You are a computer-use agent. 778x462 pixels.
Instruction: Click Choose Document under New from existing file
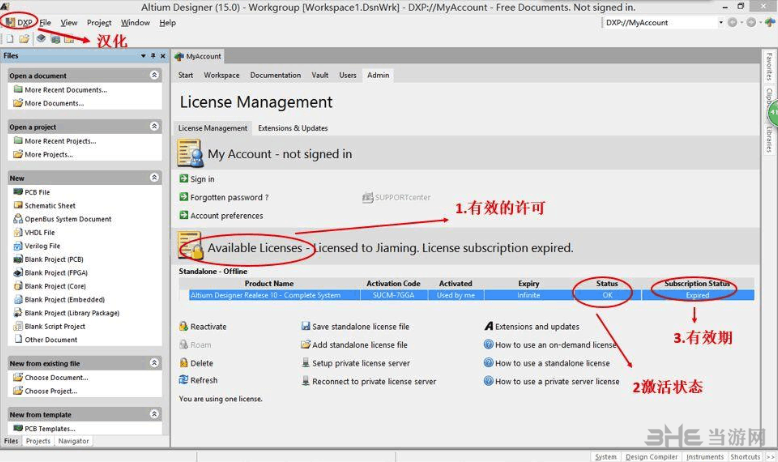(51, 377)
